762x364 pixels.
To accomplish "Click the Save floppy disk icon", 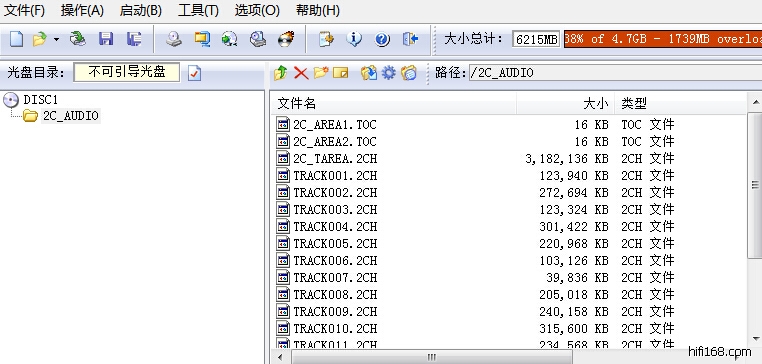I will click(x=106, y=39).
